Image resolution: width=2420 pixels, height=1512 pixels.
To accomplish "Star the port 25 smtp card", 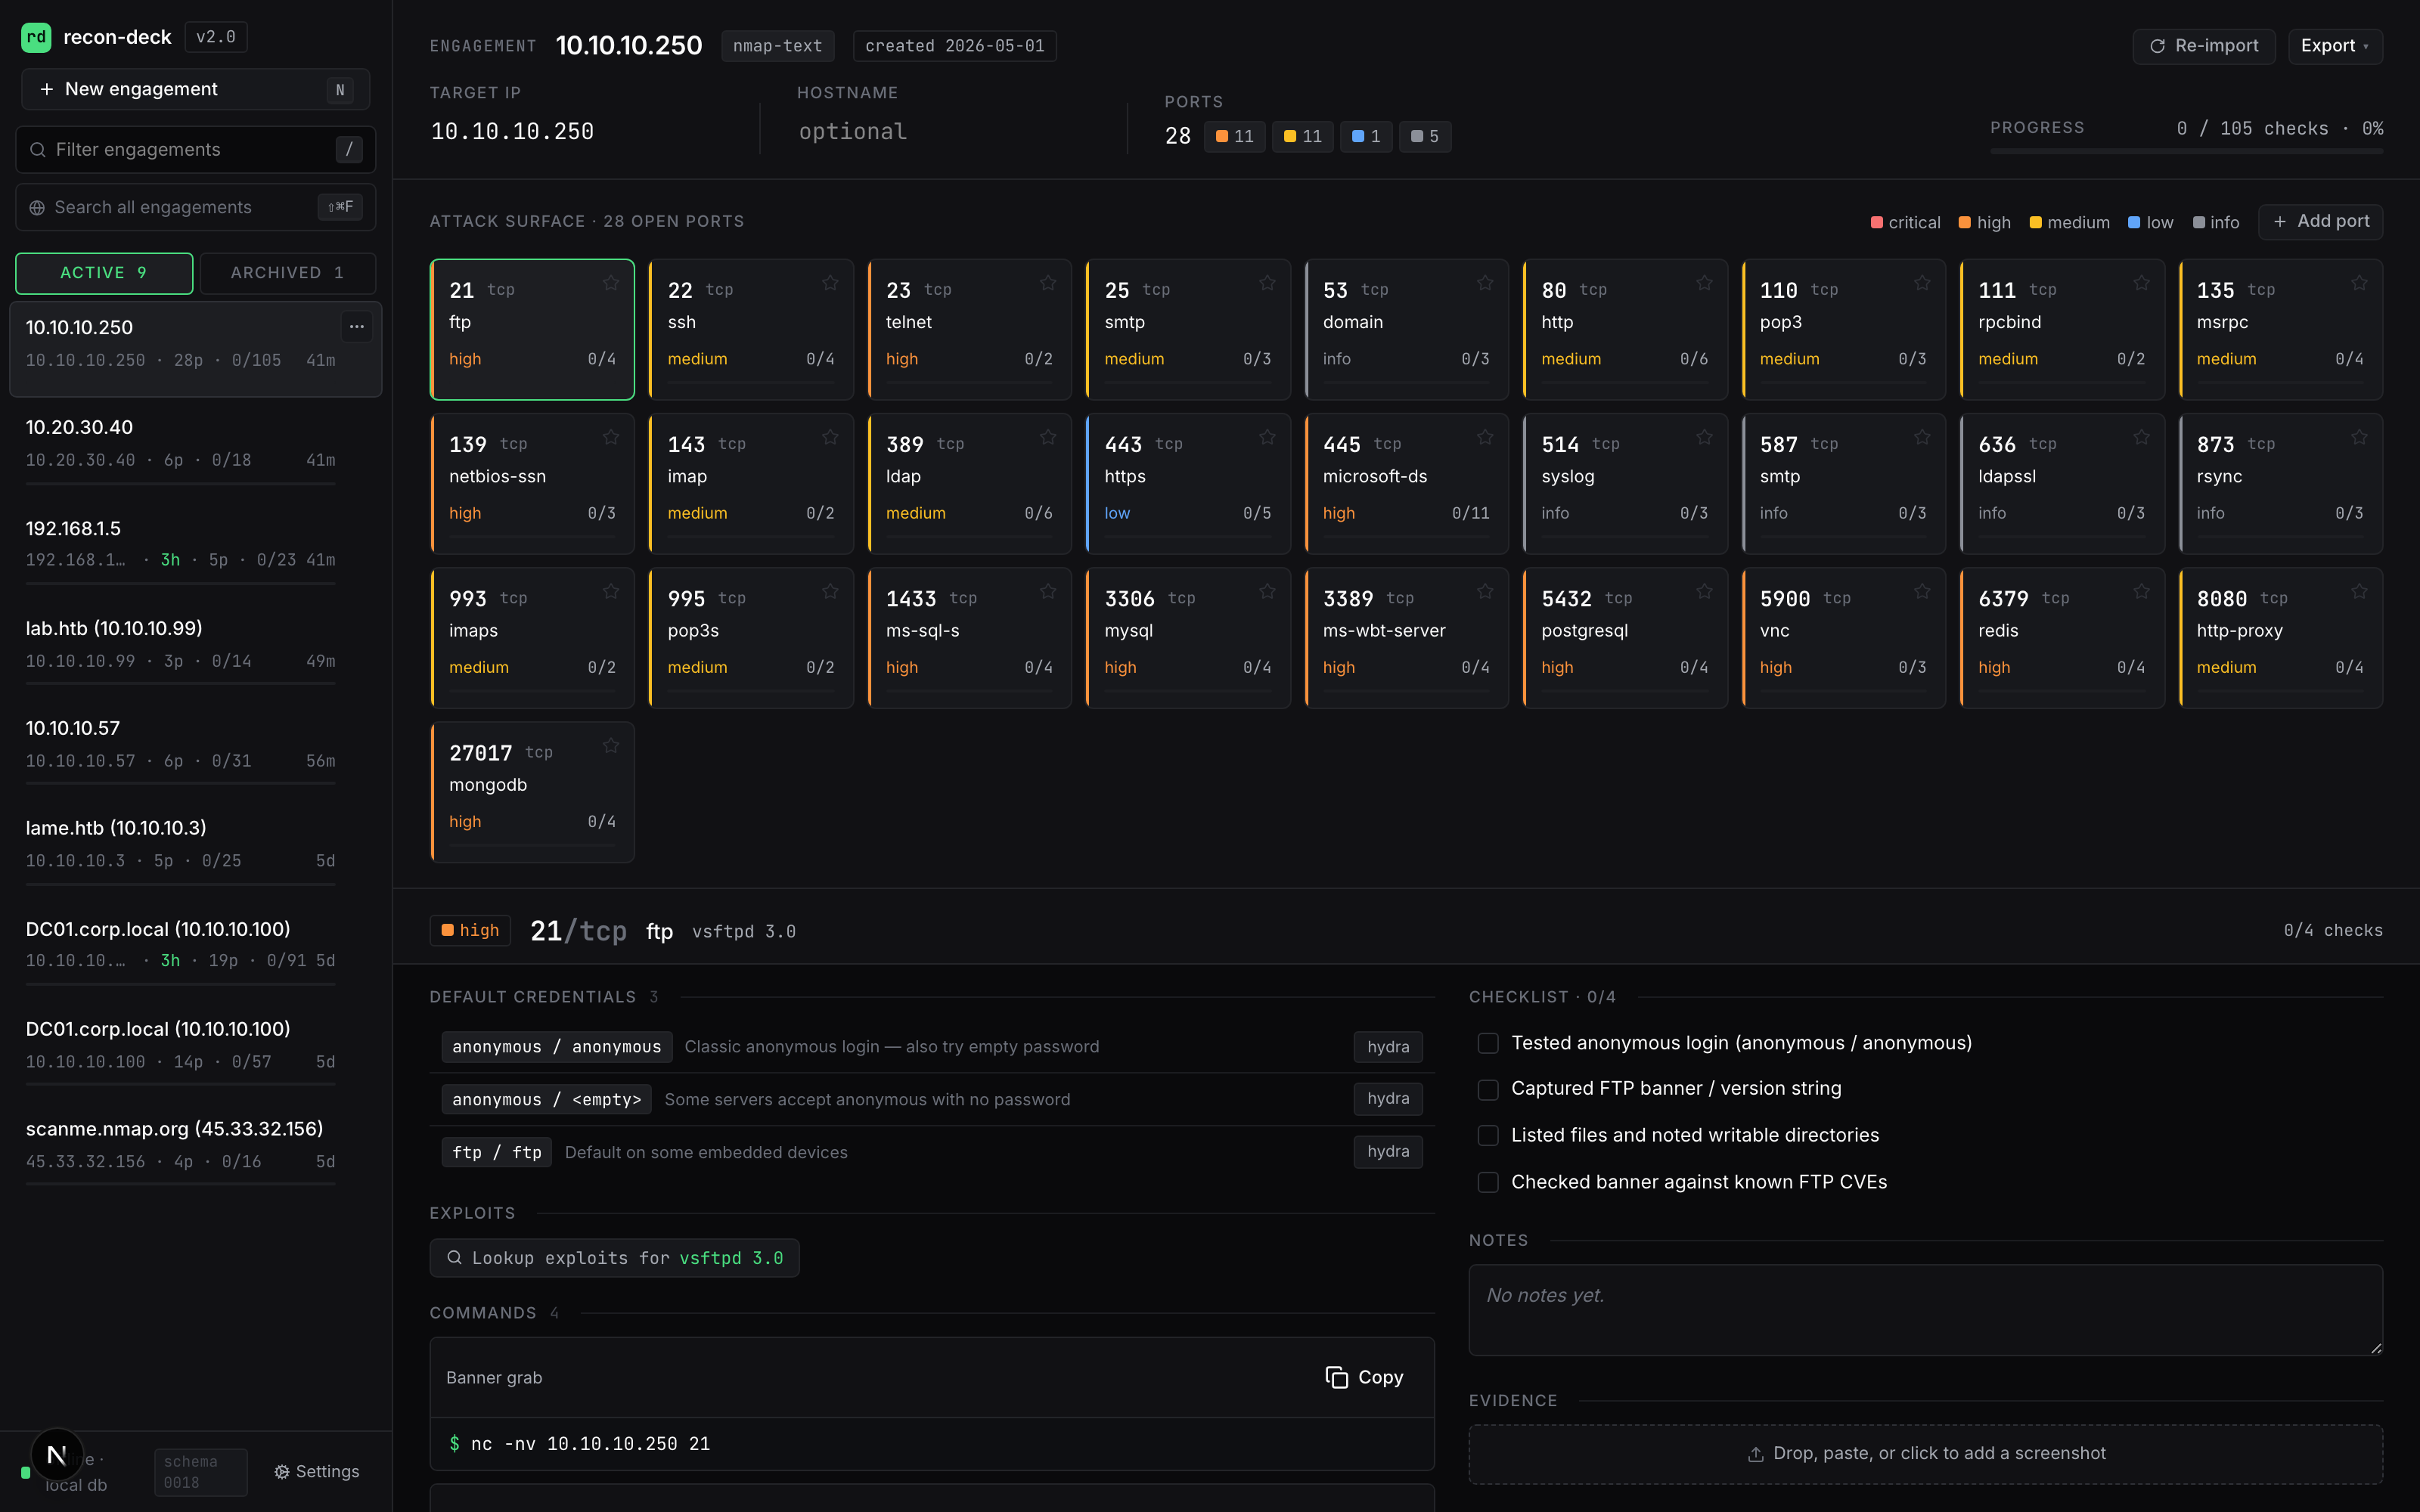I will tap(1266, 284).
